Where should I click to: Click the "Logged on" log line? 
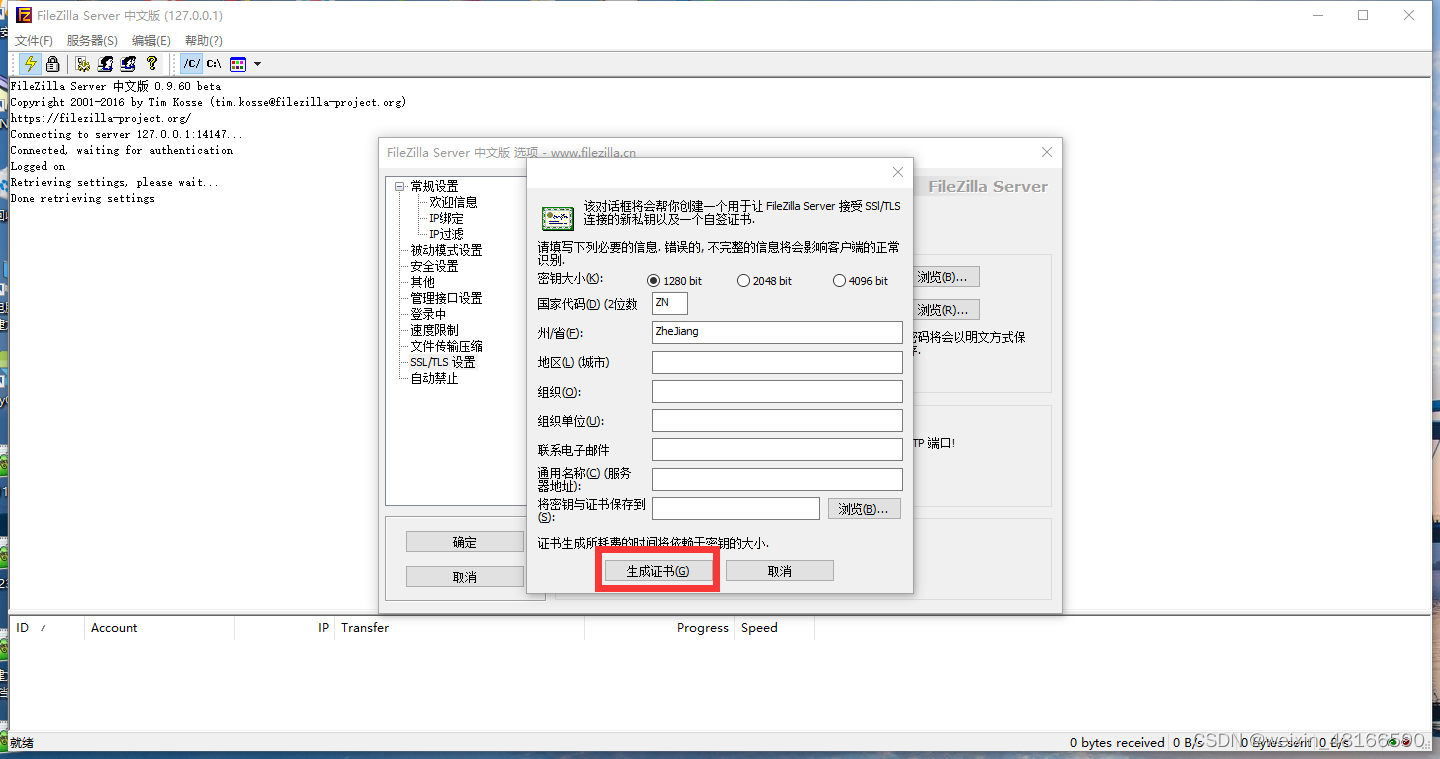38,166
